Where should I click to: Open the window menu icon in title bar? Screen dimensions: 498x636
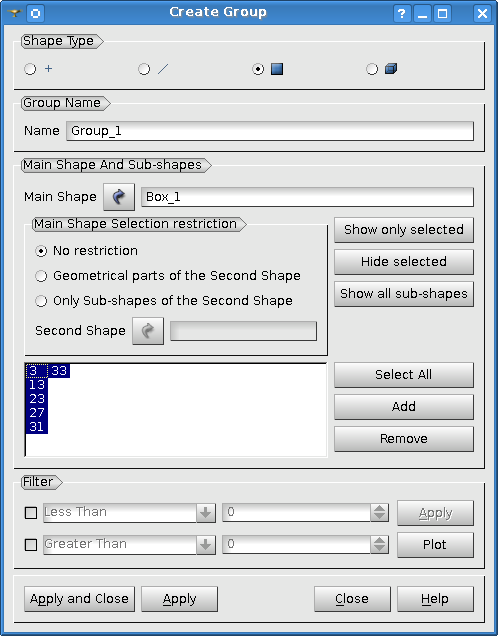(35, 13)
